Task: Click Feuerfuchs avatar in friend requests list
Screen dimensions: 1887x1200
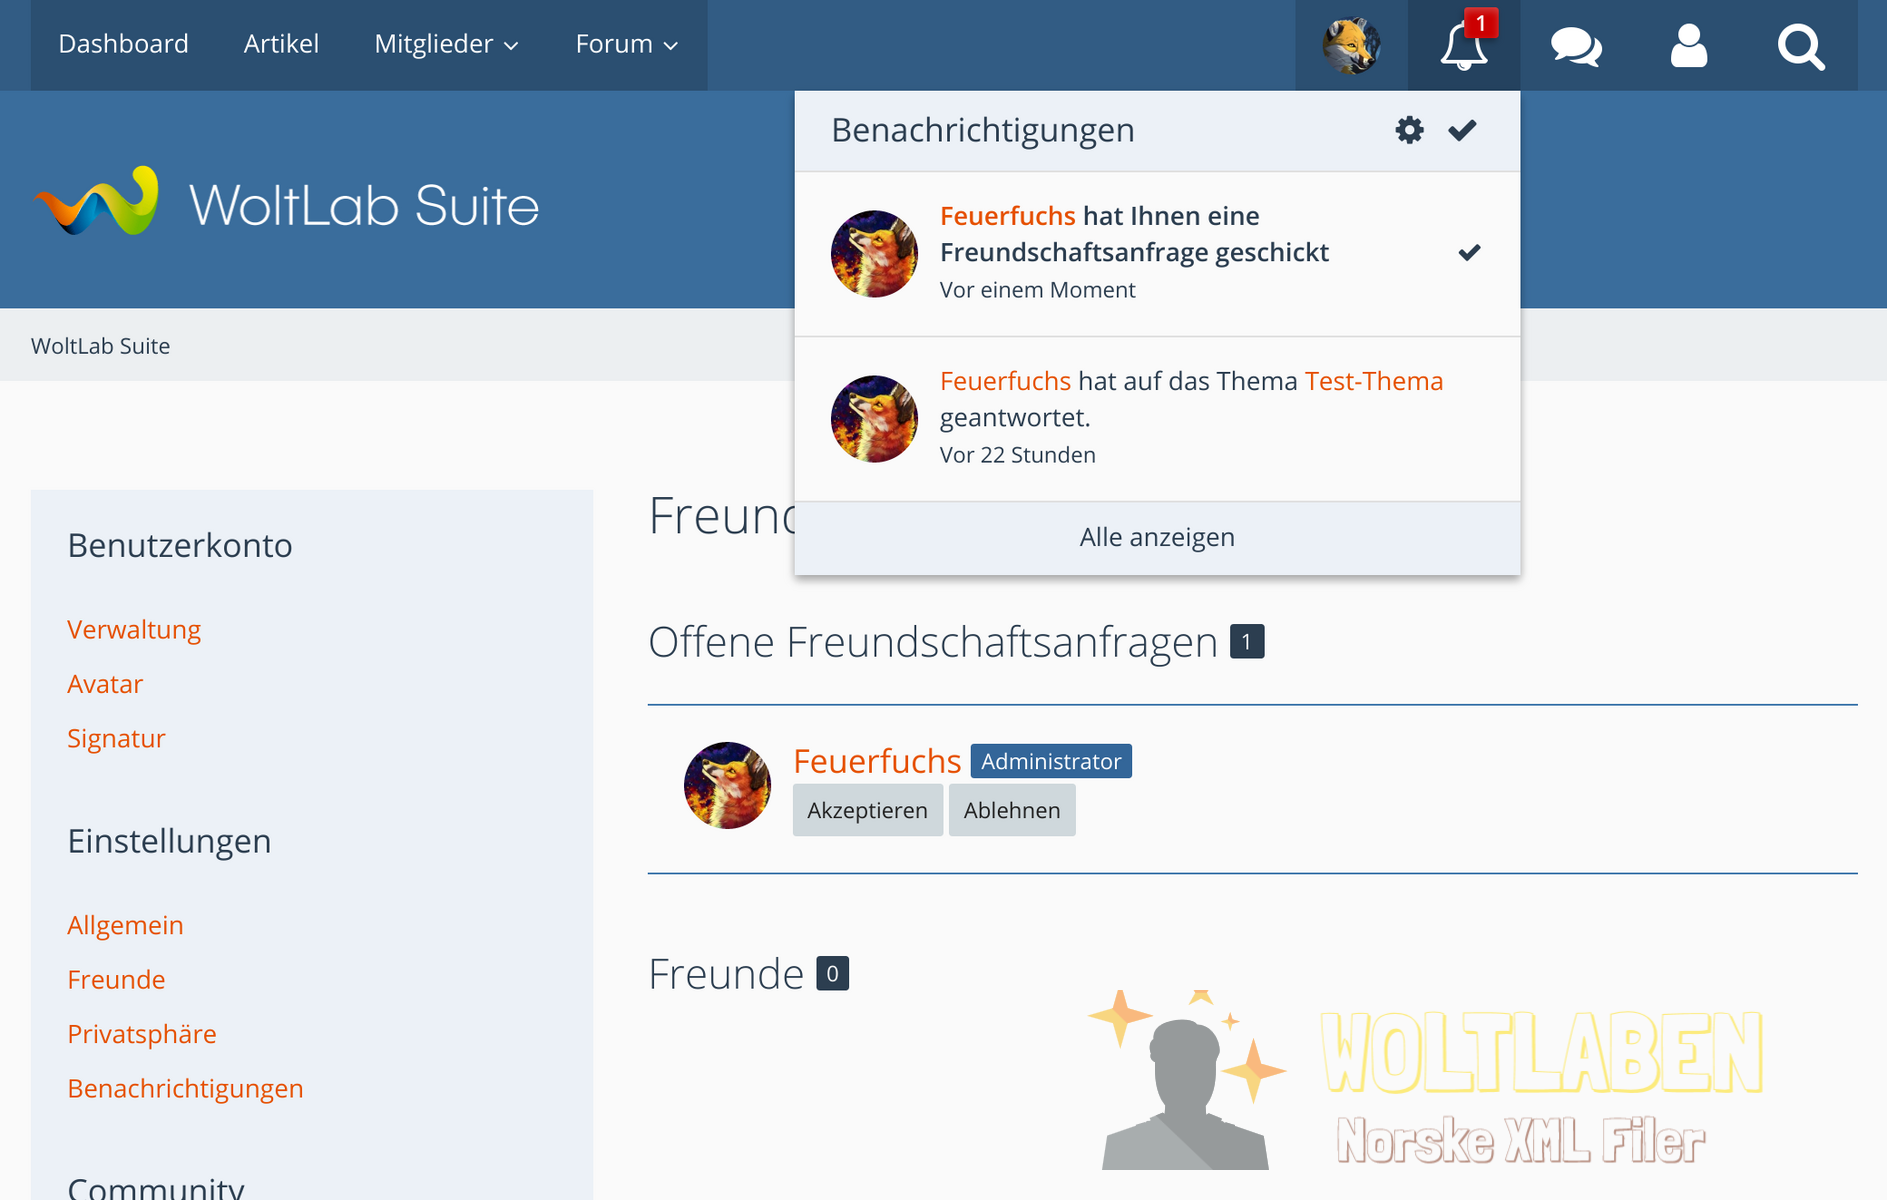Action: [727, 785]
